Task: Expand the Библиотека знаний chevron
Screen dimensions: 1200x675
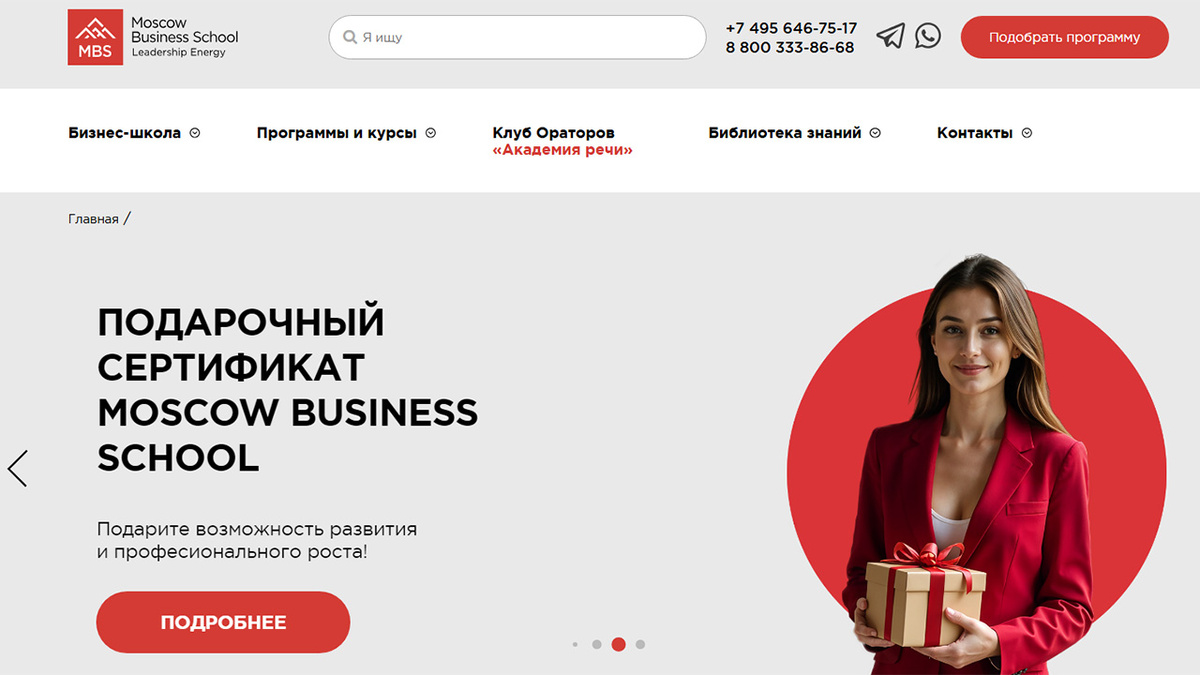Action: (x=875, y=133)
